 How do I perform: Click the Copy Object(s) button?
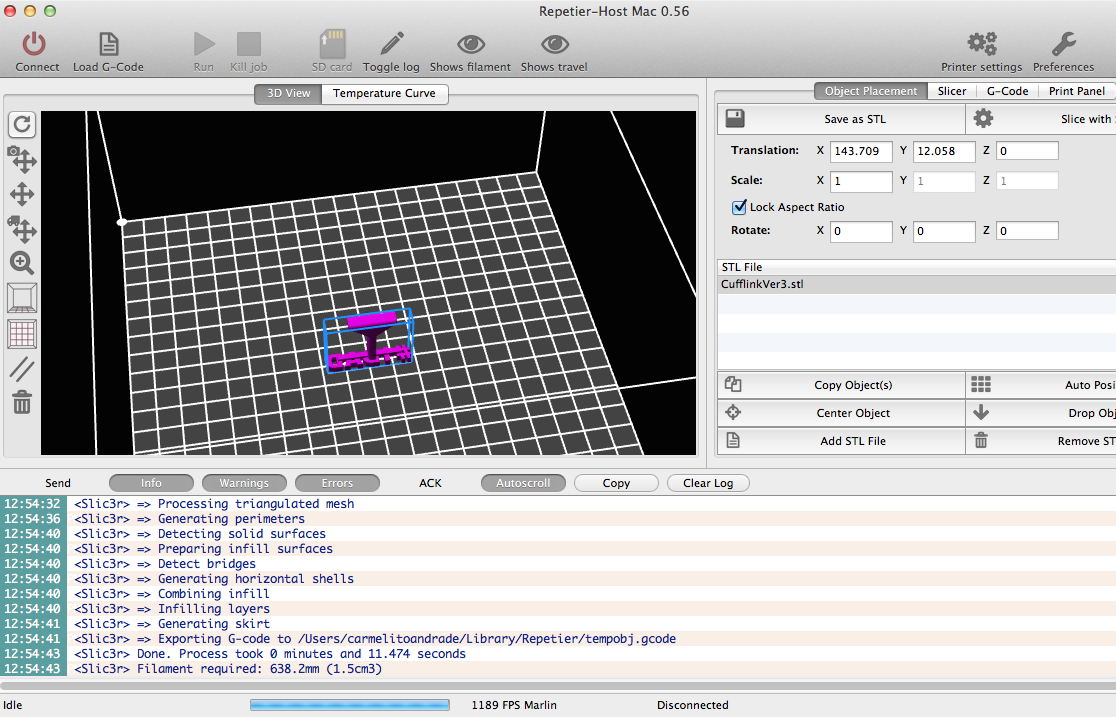841,385
